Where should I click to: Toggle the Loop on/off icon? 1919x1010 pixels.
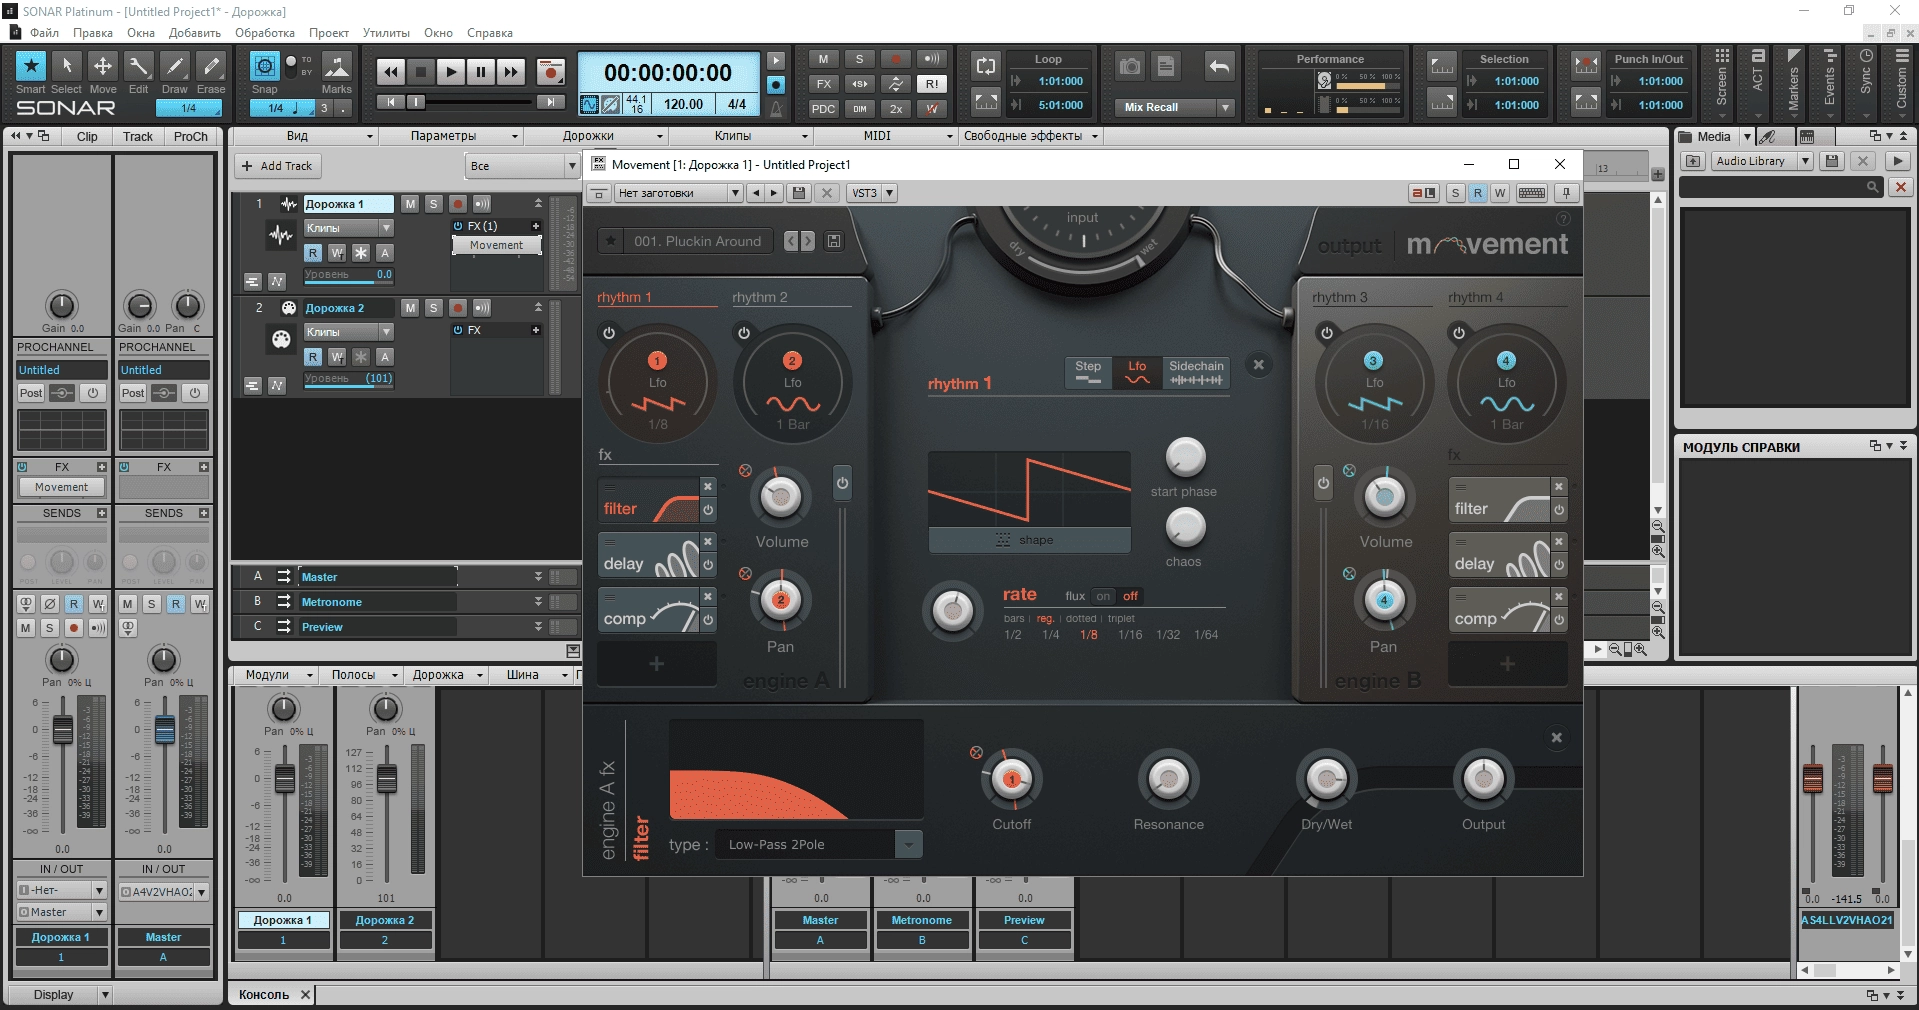pos(986,66)
